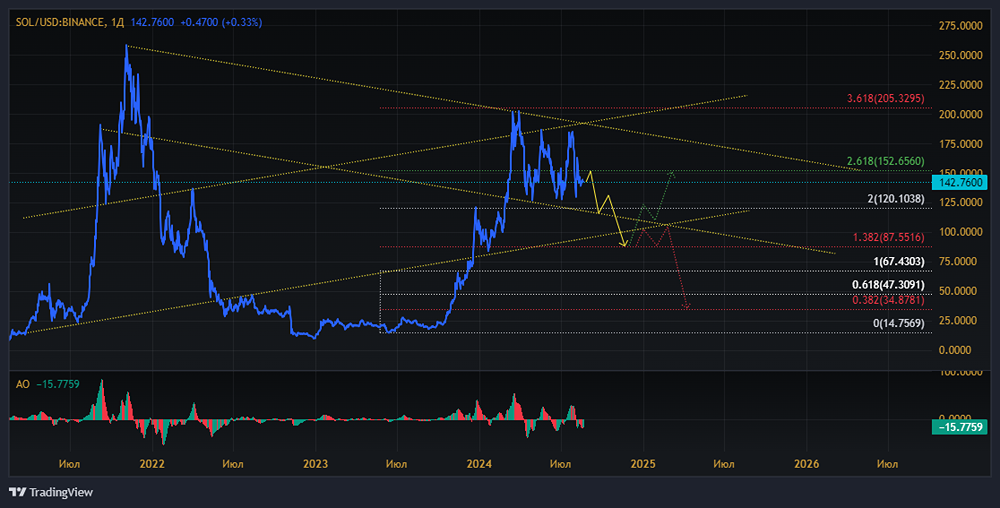Click the Июл label following 2026
This screenshot has width=1000, height=508.
point(886,464)
